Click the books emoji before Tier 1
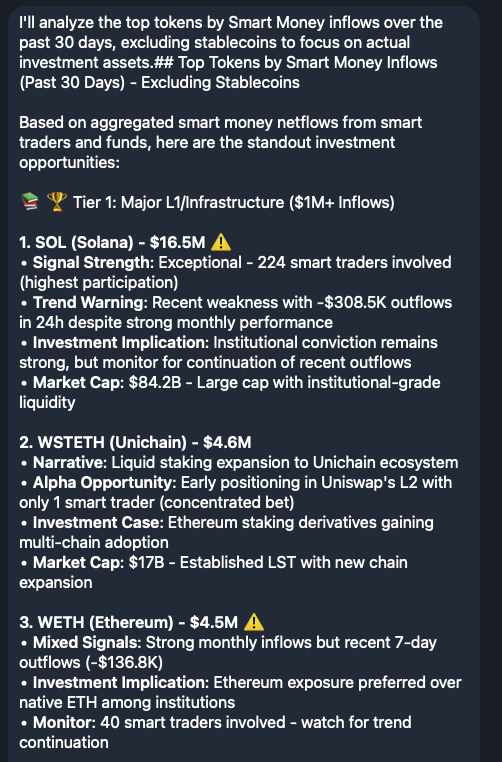502x762 pixels. (x=30, y=202)
